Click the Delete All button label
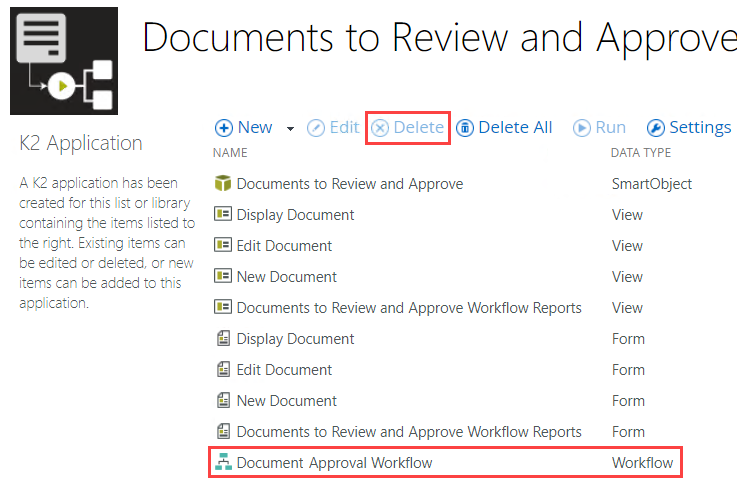This screenshot has height=492, width=737. pos(515,127)
